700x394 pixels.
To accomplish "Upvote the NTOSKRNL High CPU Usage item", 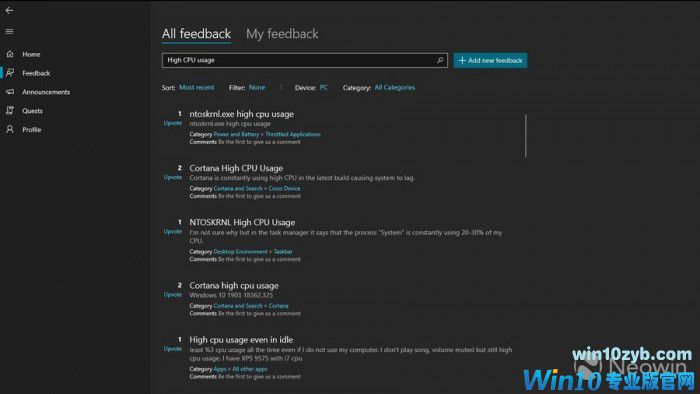I will 172,232.
